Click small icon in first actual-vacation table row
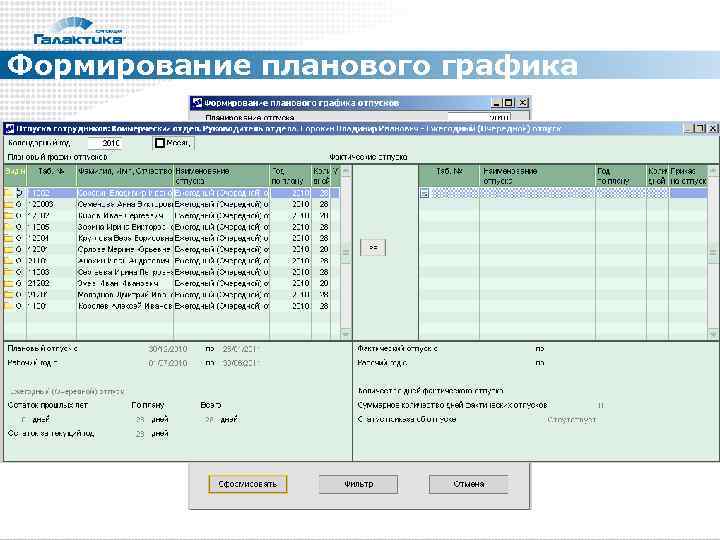Viewport: 720px width, 540px height. click(425, 193)
